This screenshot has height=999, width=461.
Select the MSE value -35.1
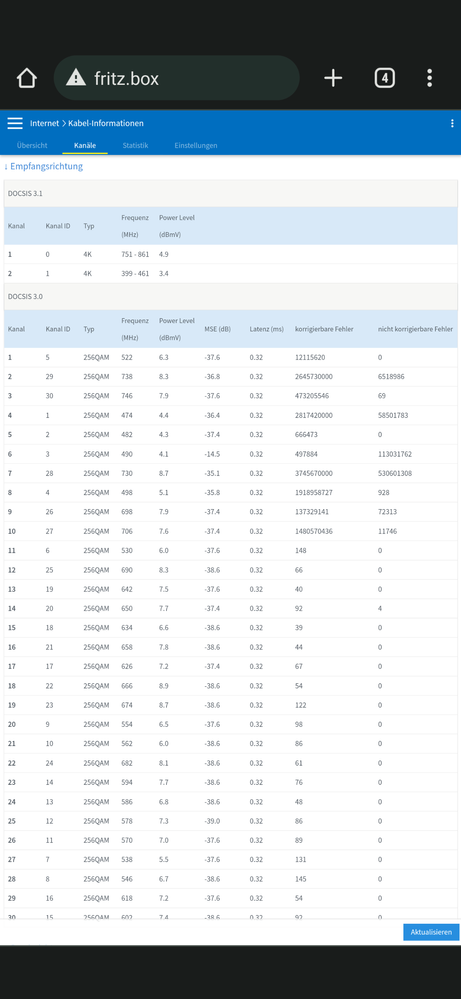213,473
